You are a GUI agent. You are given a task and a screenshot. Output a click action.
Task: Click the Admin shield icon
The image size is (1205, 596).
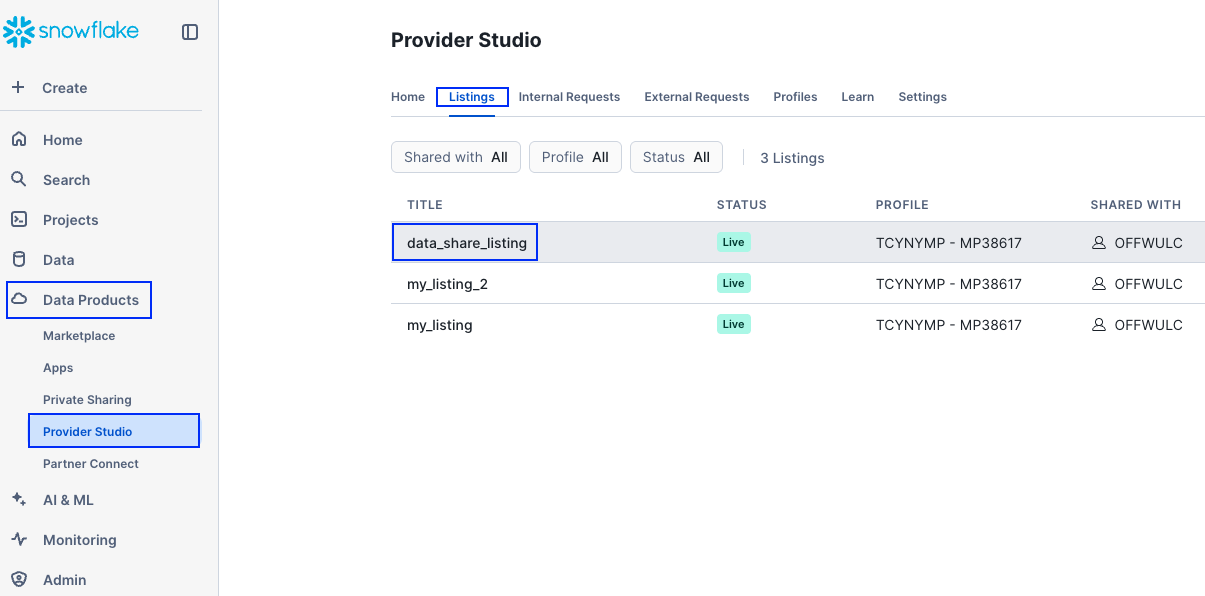pyautogui.click(x=19, y=580)
